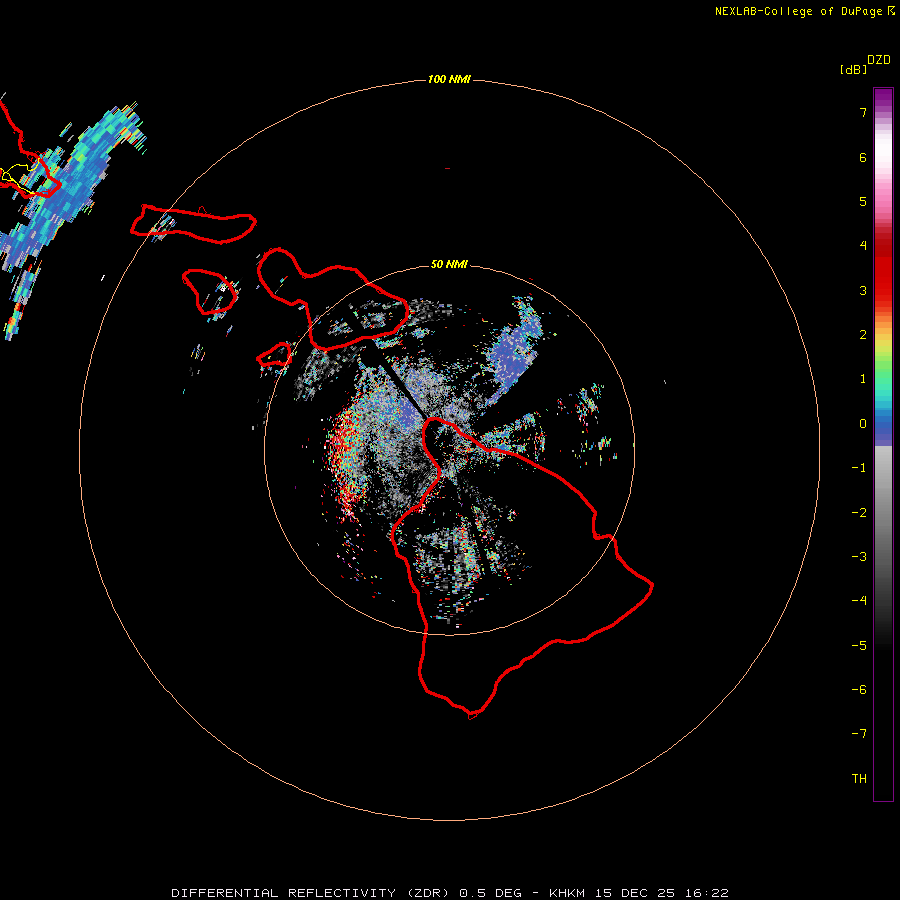
Task: Click the -6 value on color scale
Action: (859, 690)
